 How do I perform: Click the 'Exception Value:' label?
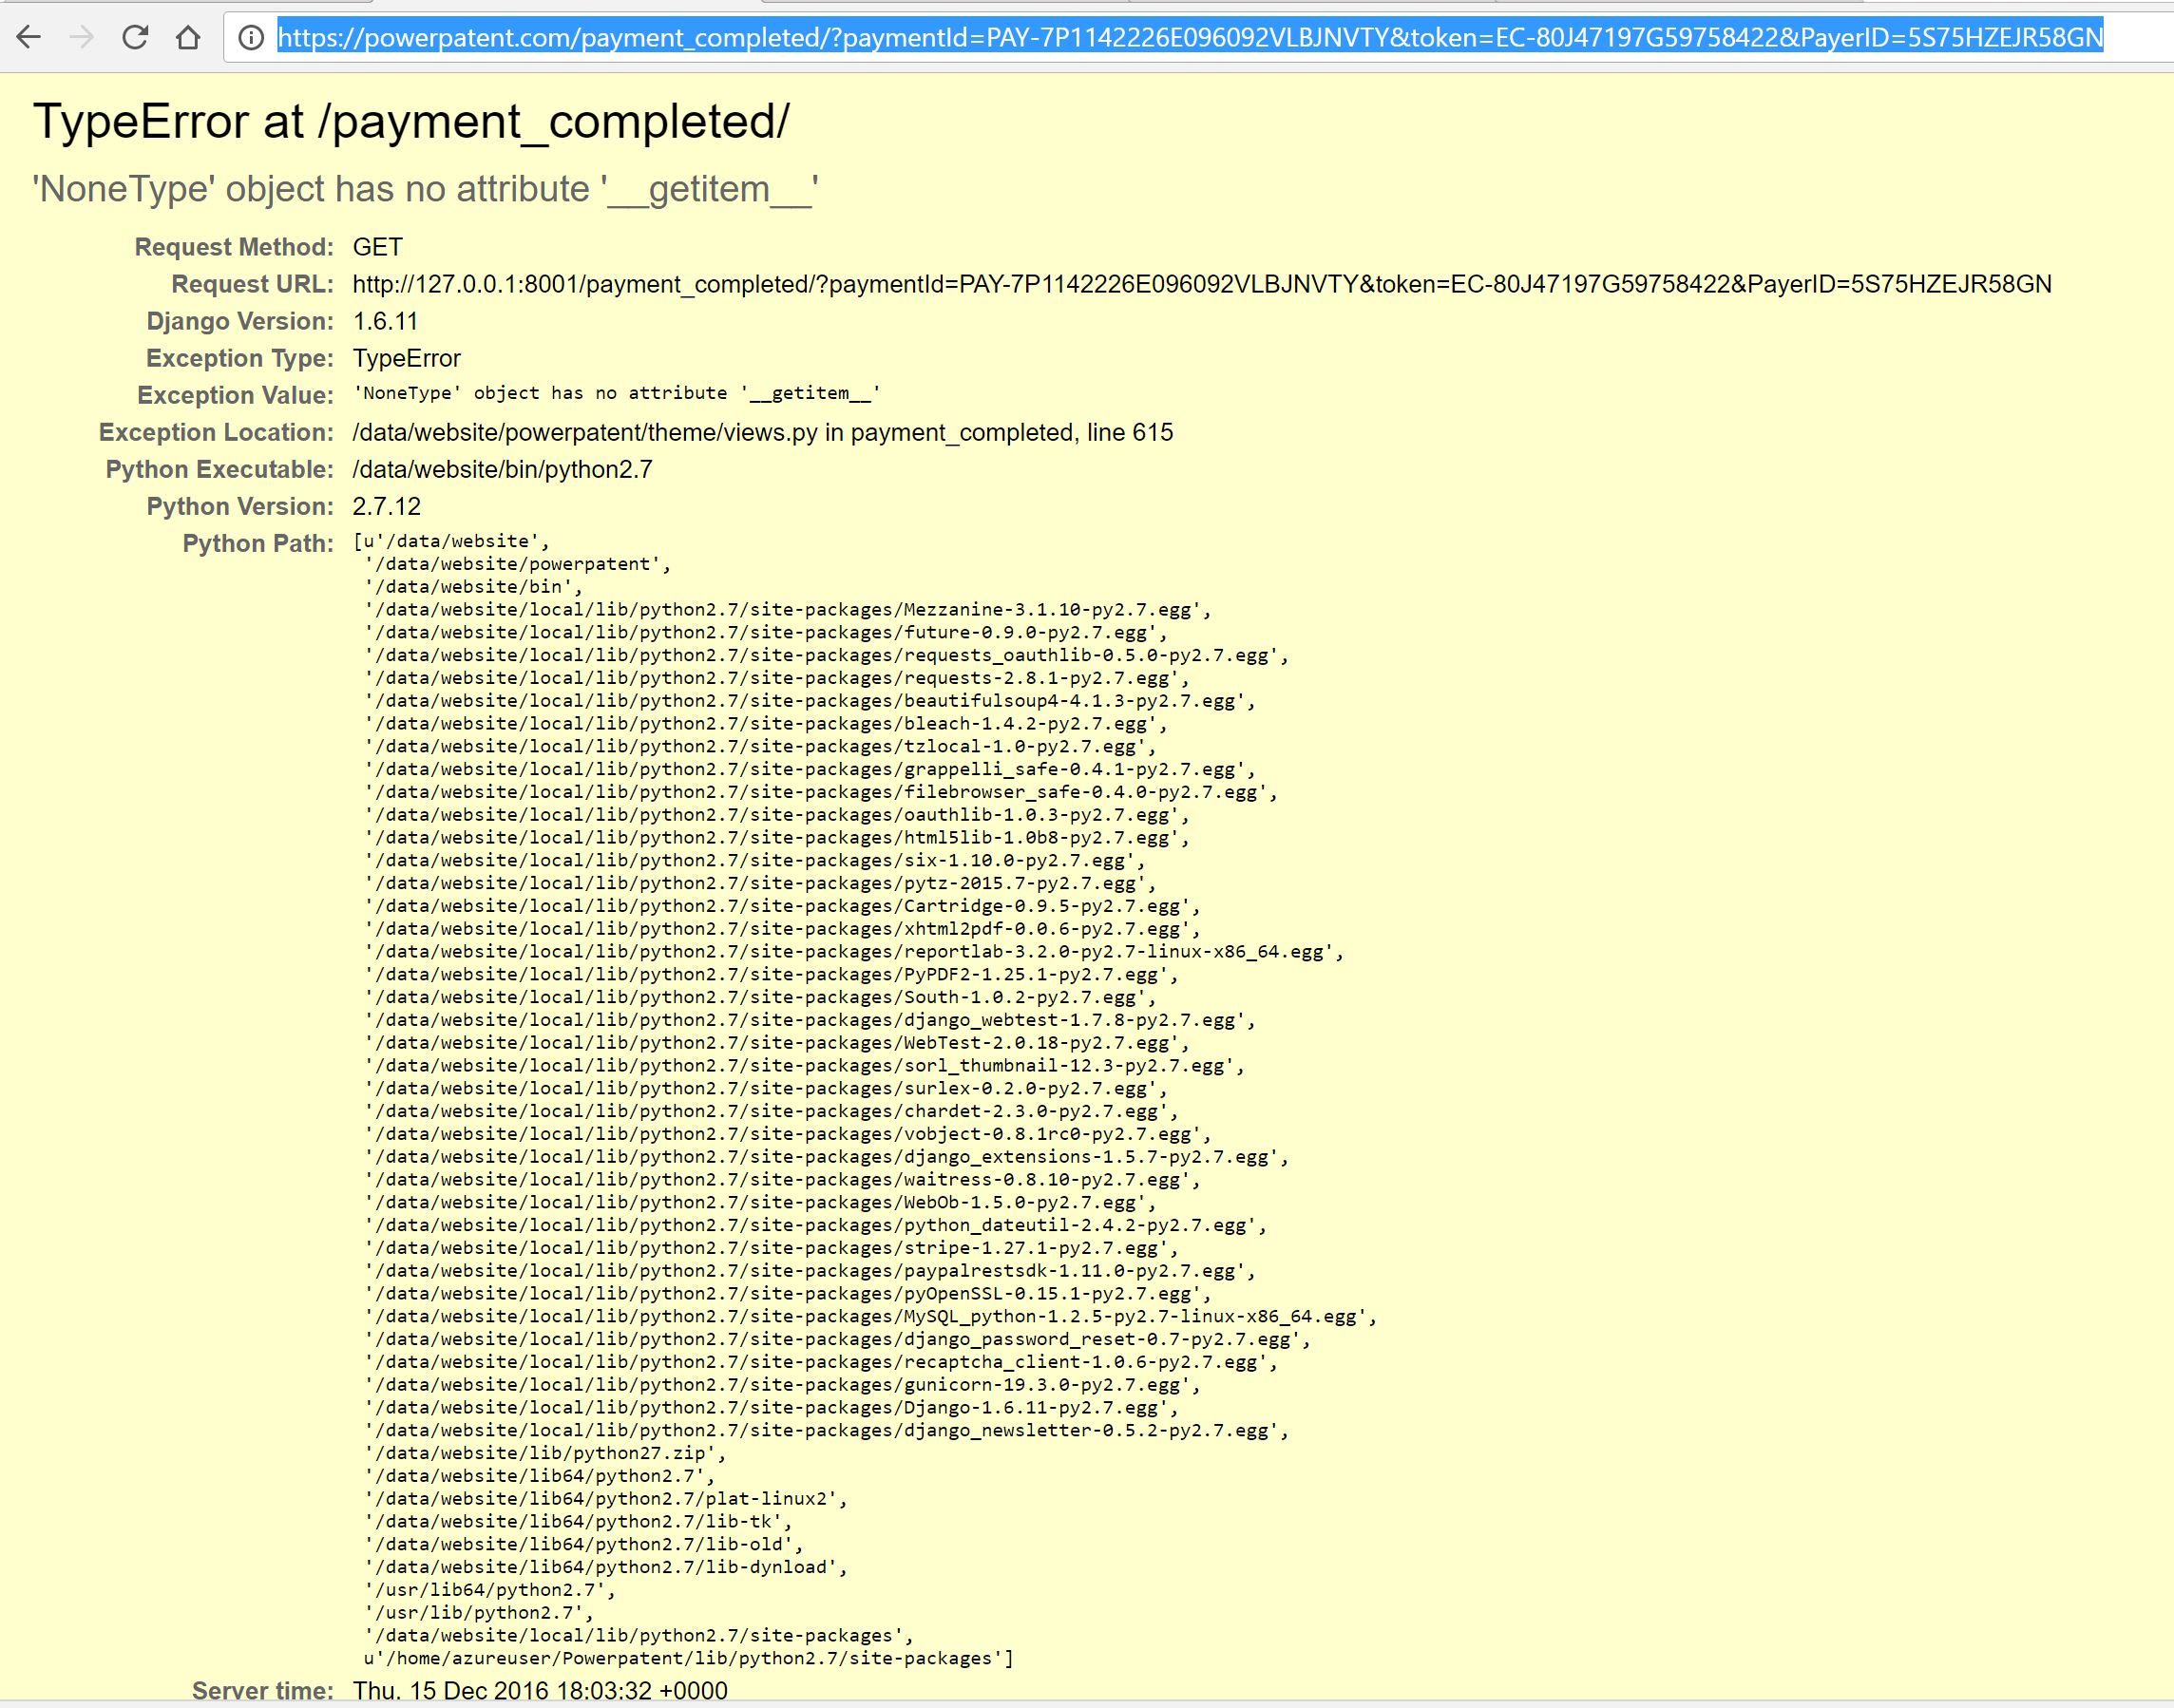(x=235, y=395)
